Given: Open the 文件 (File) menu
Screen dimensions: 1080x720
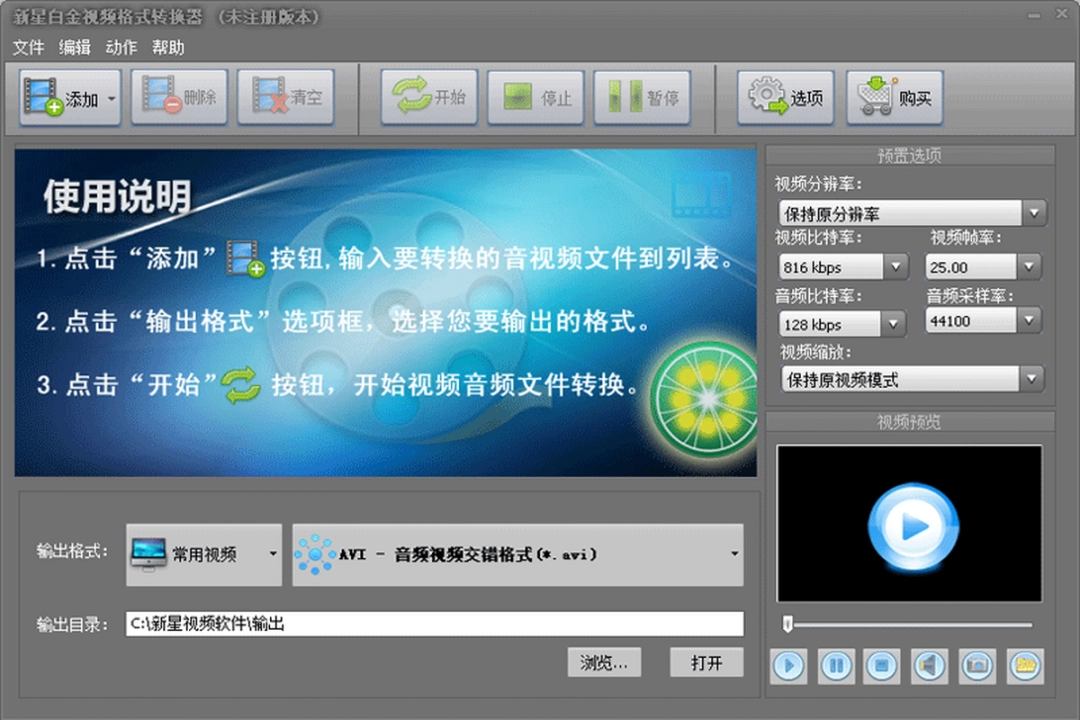Looking at the screenshot, I should 26,46.
